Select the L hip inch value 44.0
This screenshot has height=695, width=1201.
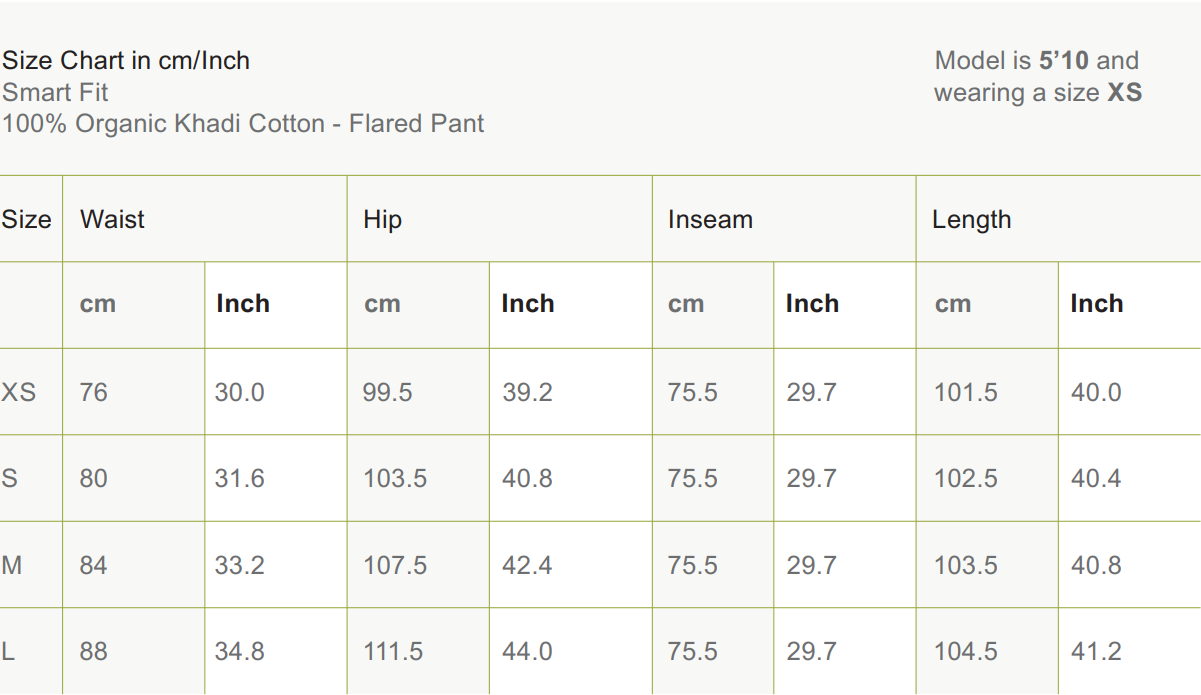click(x=527, y=652)
